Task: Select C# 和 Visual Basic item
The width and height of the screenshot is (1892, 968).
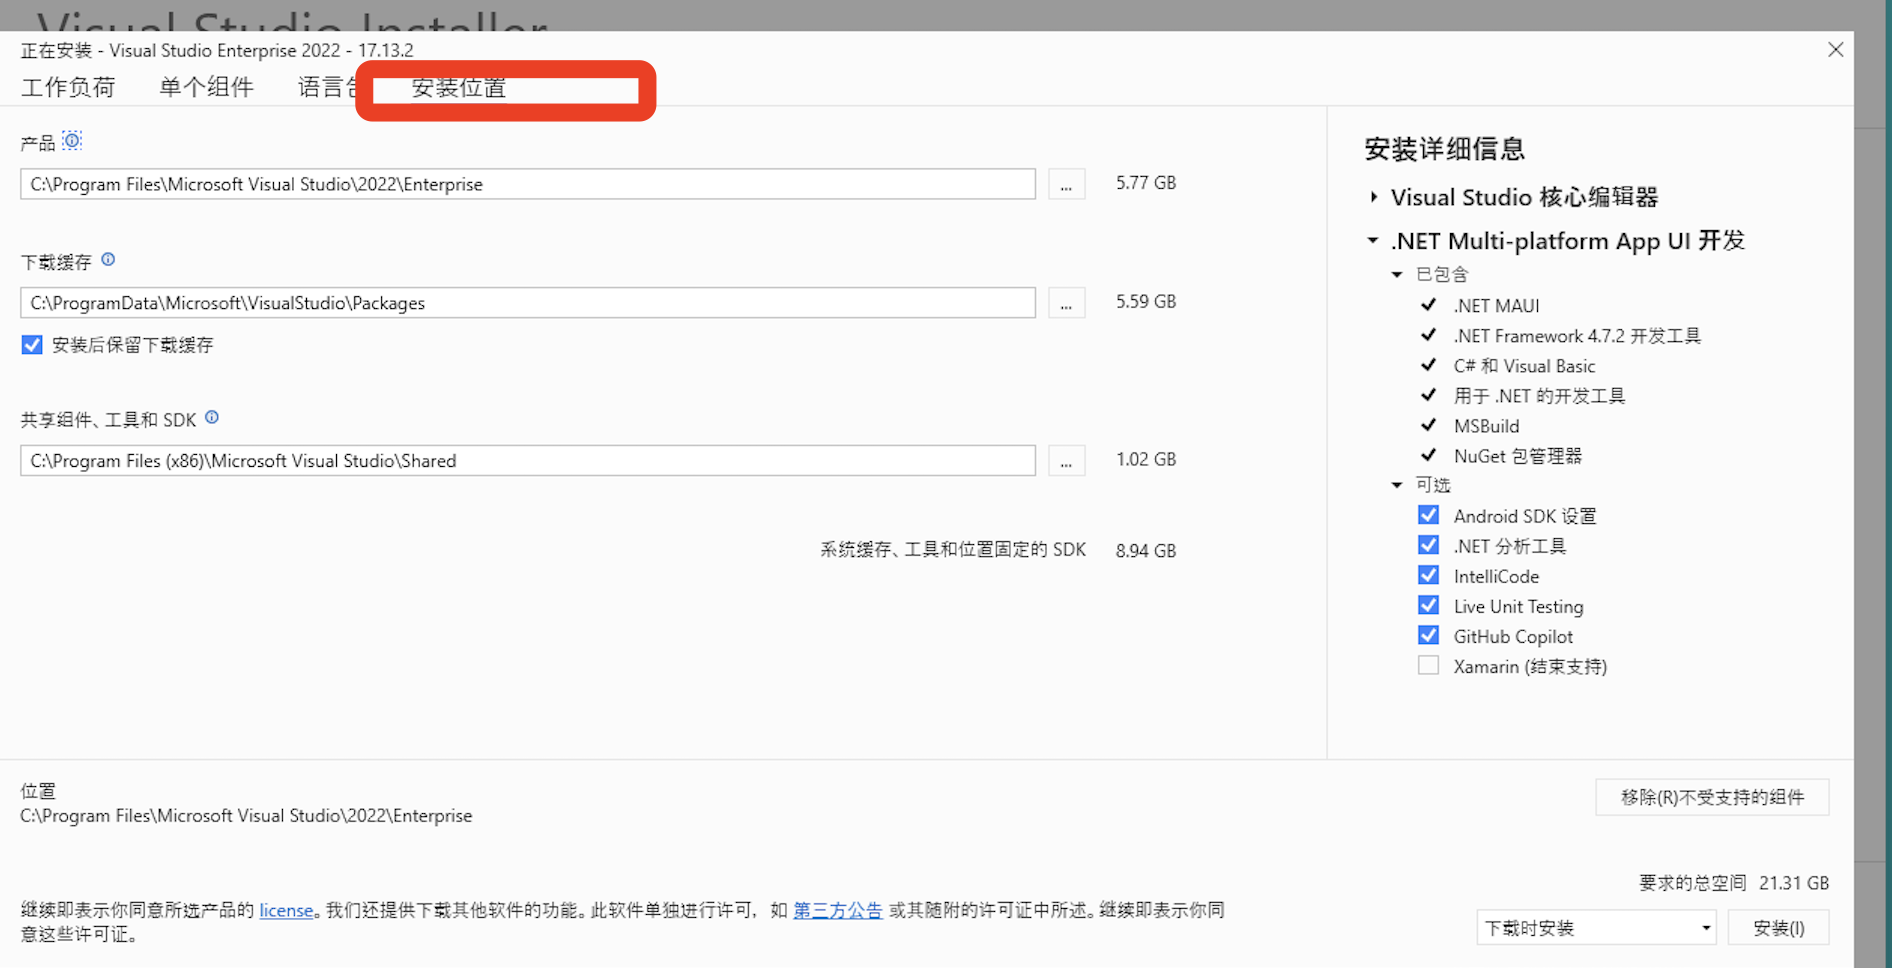Action: 1524,366
